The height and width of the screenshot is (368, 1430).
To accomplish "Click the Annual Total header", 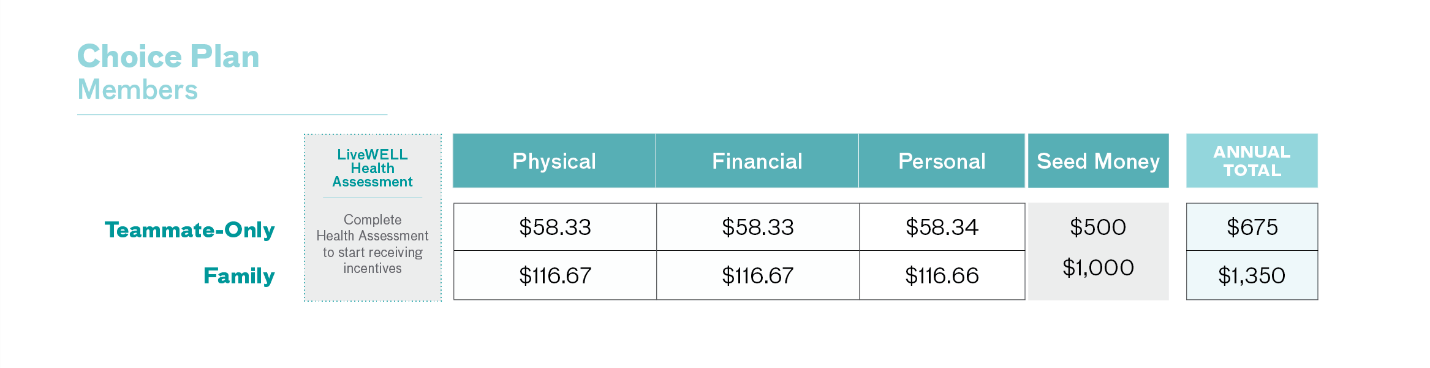I will [1252, 161].
